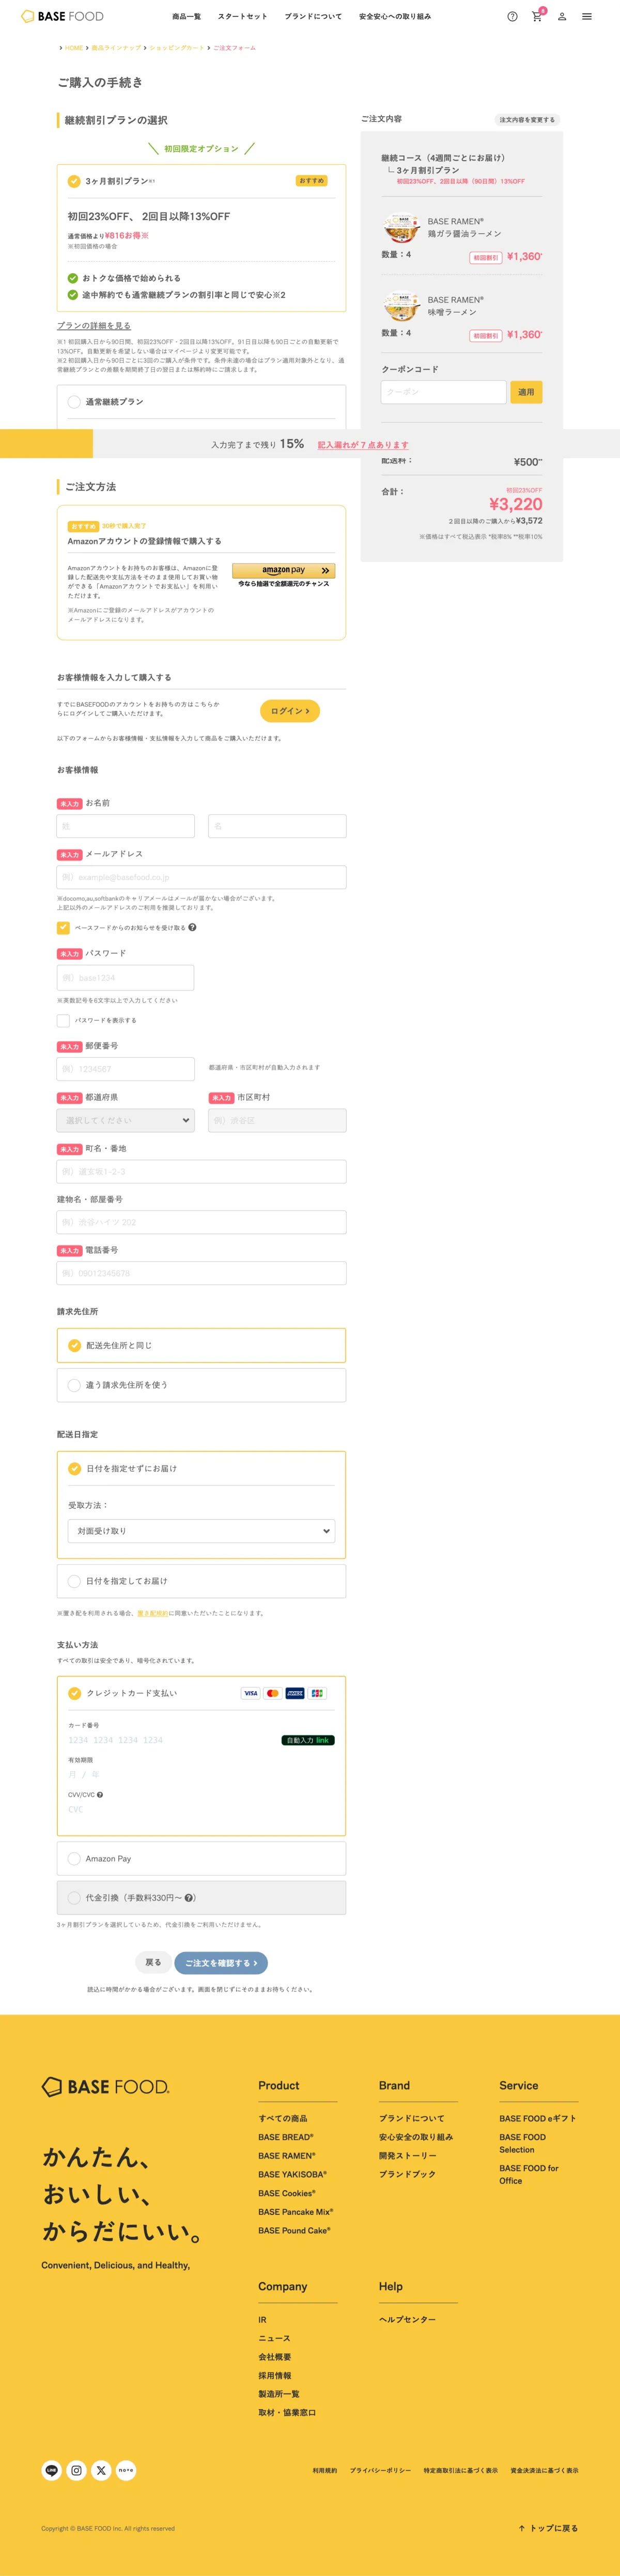Open the note icon in footer
This screenshot has height=2576, width=620.
[x=126, y=2470]
